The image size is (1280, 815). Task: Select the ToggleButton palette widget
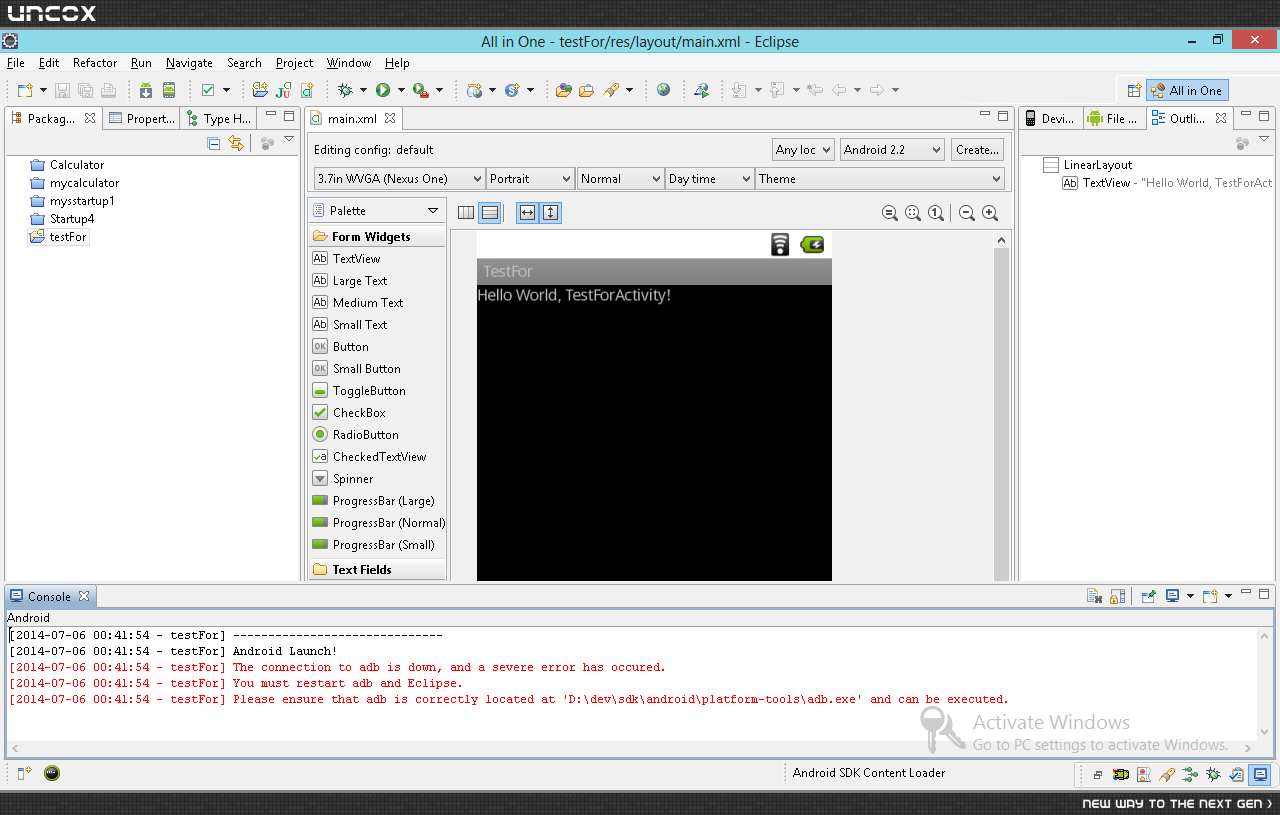click(377, 391)
